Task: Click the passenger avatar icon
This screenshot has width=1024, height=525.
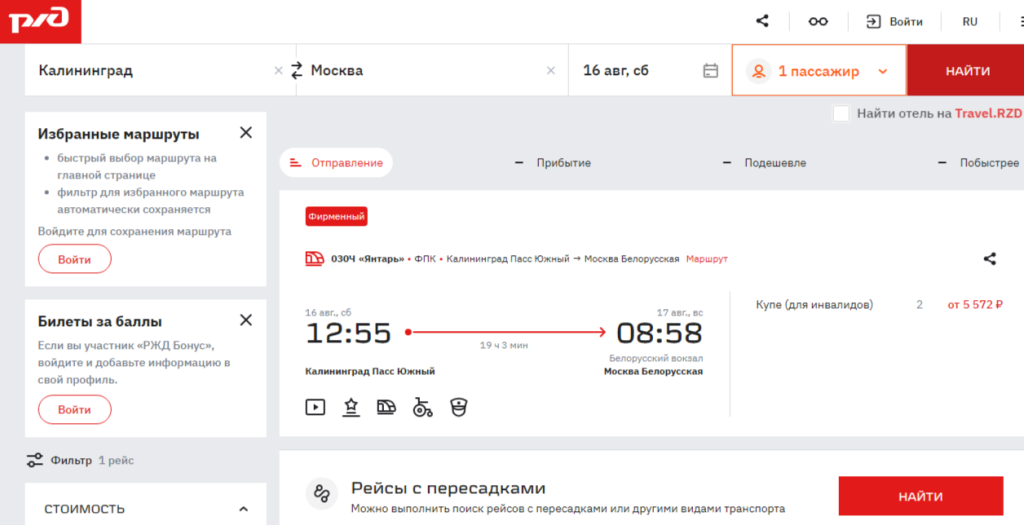Action: pyautogui.click(x=758, y=71)
